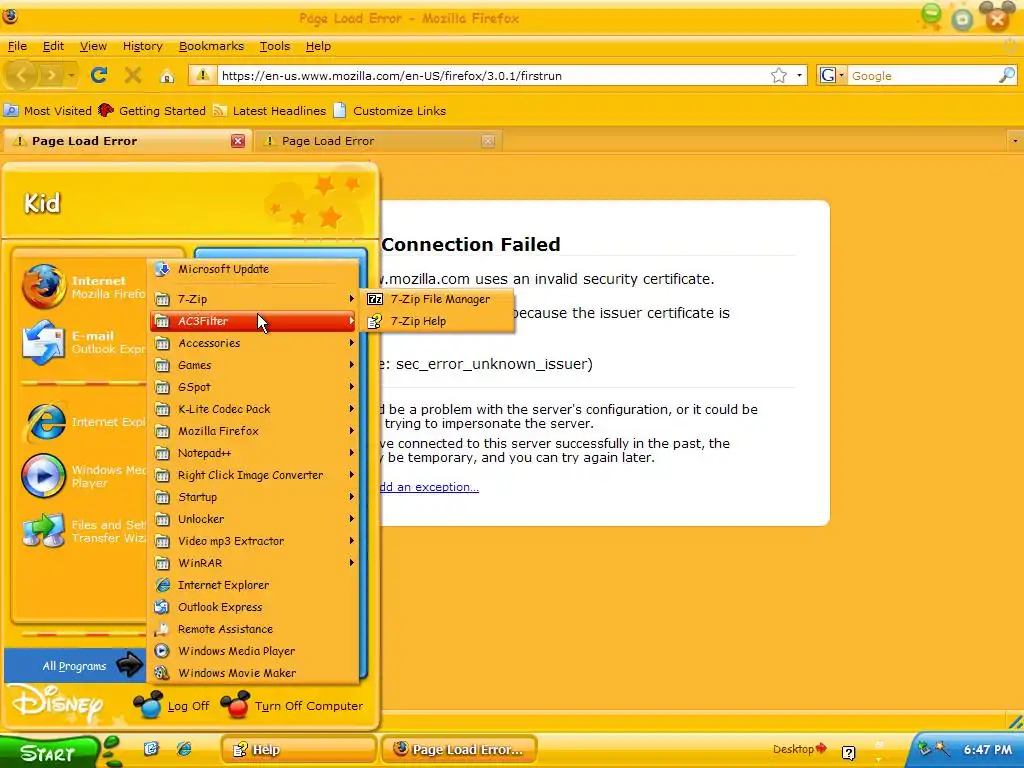Switch to Page Load Error taskbar button

(x=459, y=750)
